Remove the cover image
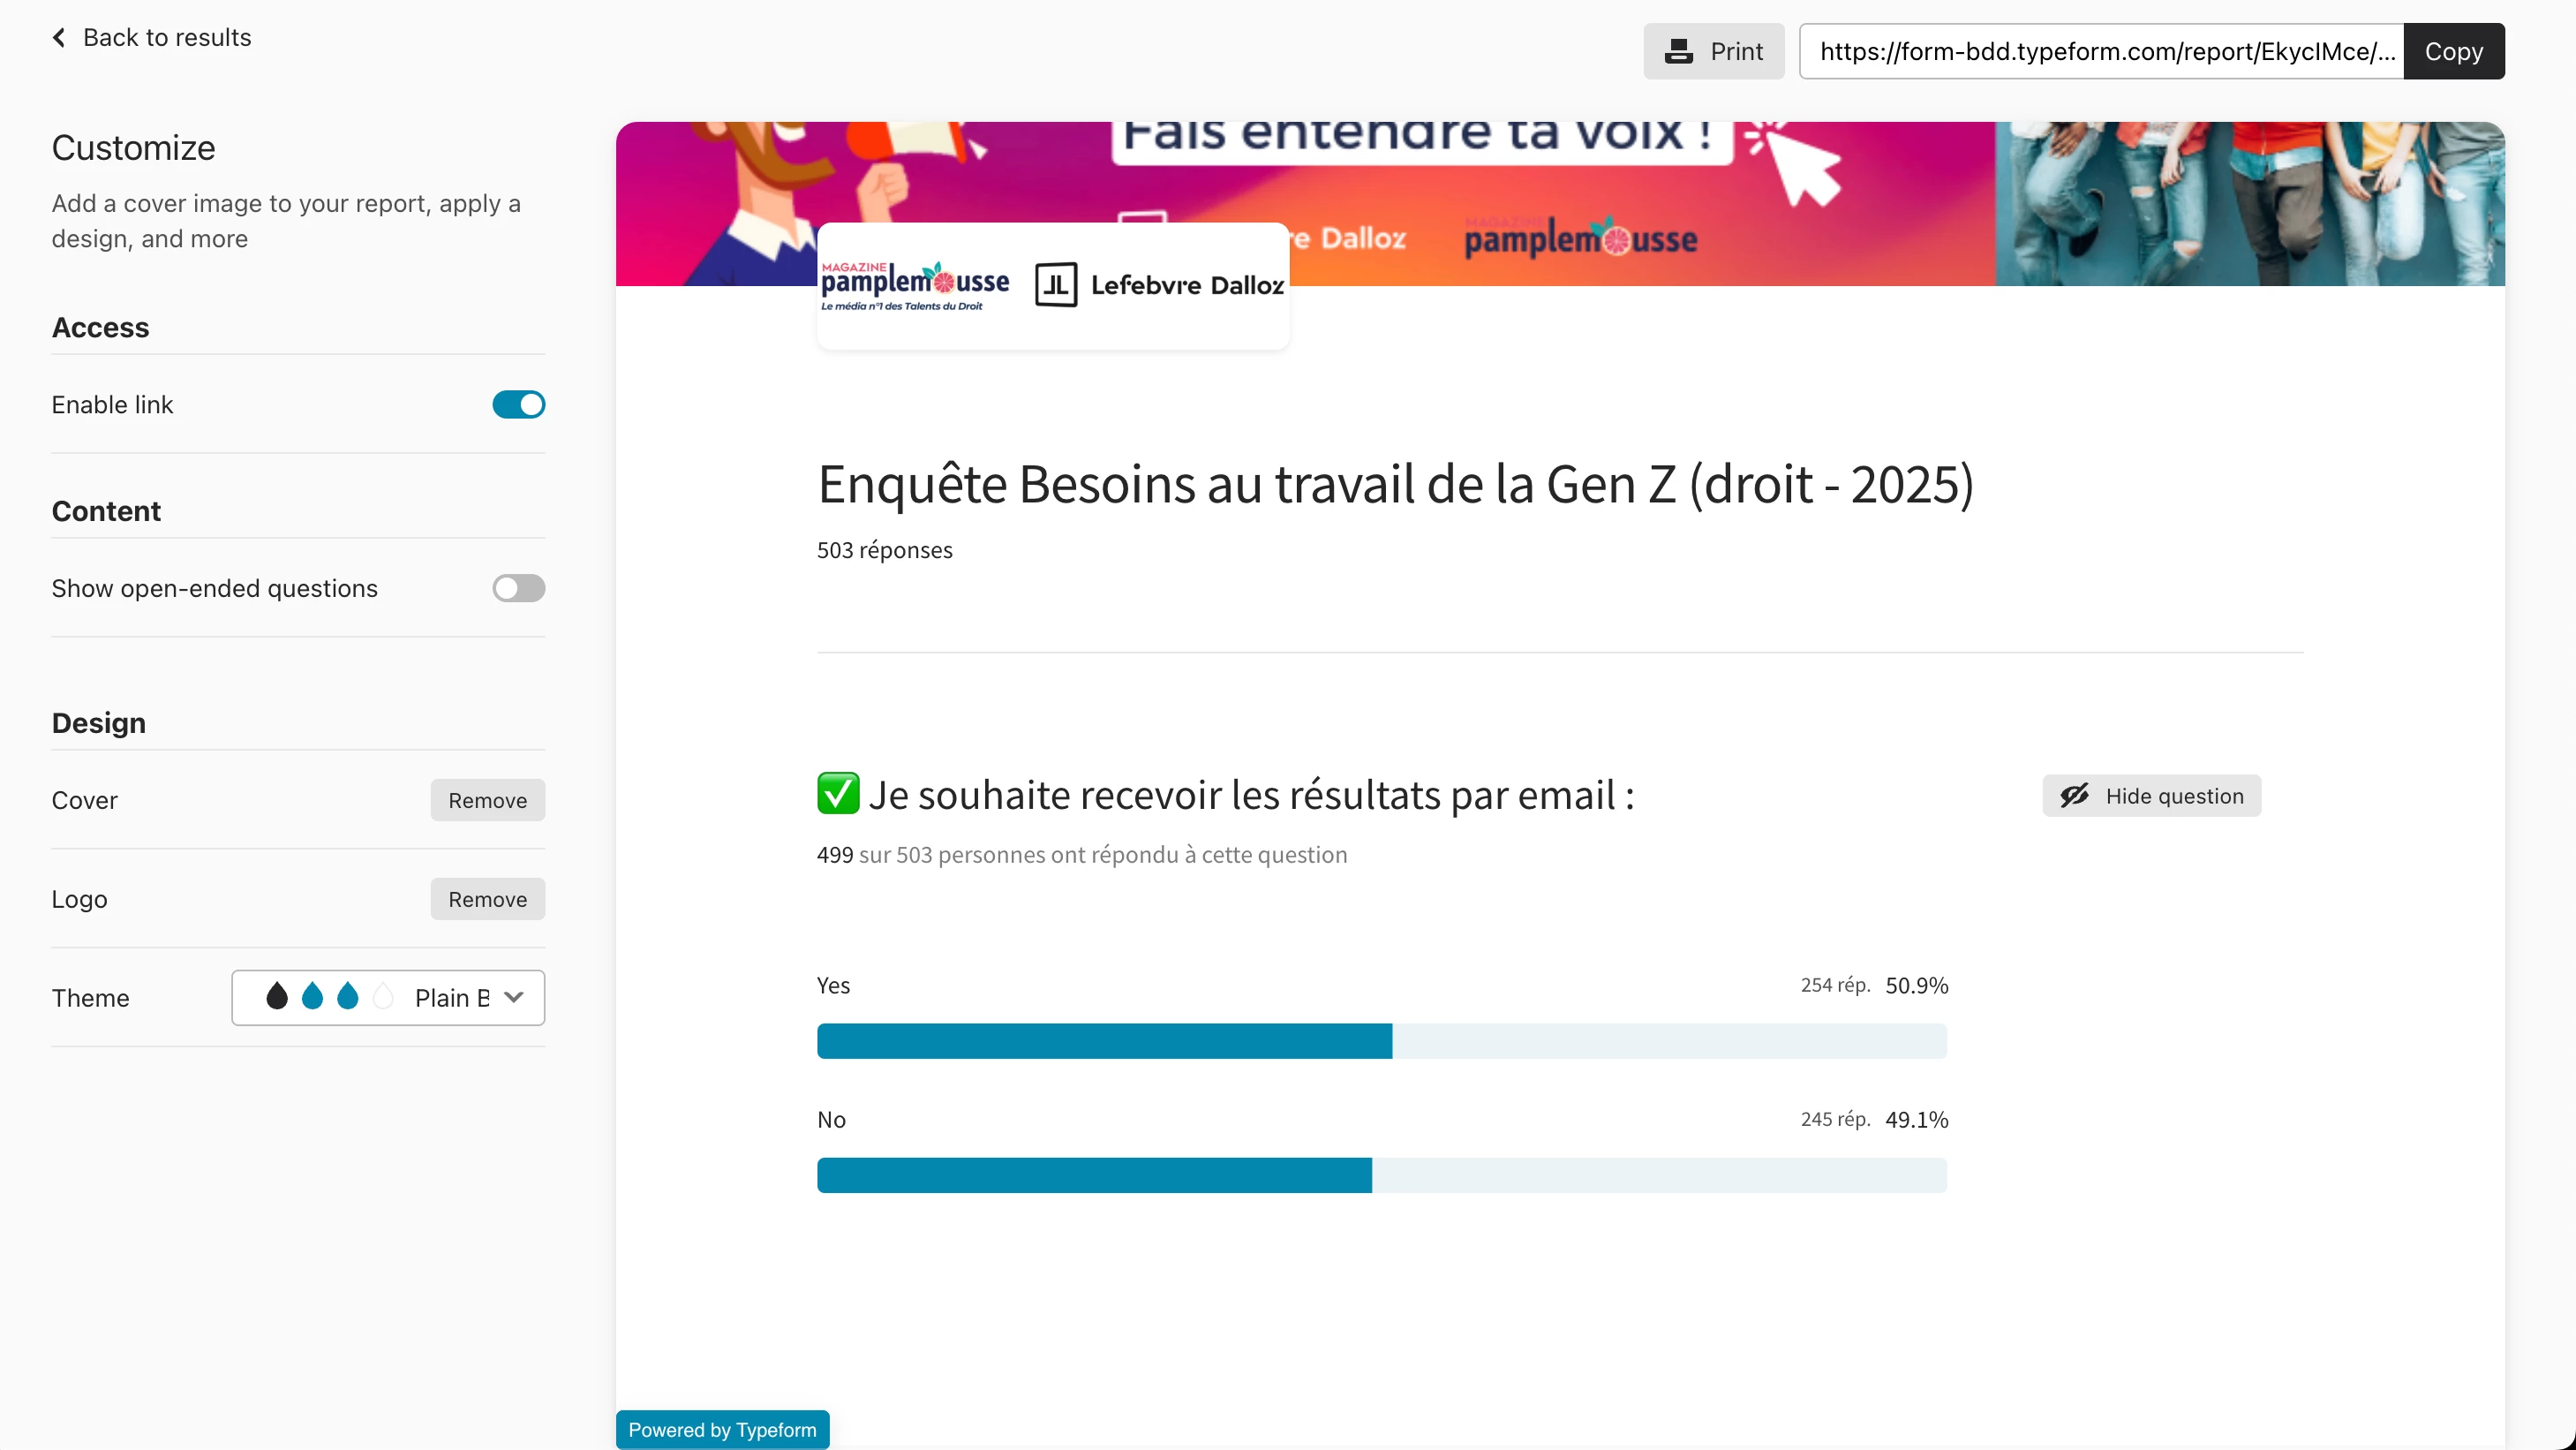This screenshot has height=1450, width=2576. pos(487,800)
